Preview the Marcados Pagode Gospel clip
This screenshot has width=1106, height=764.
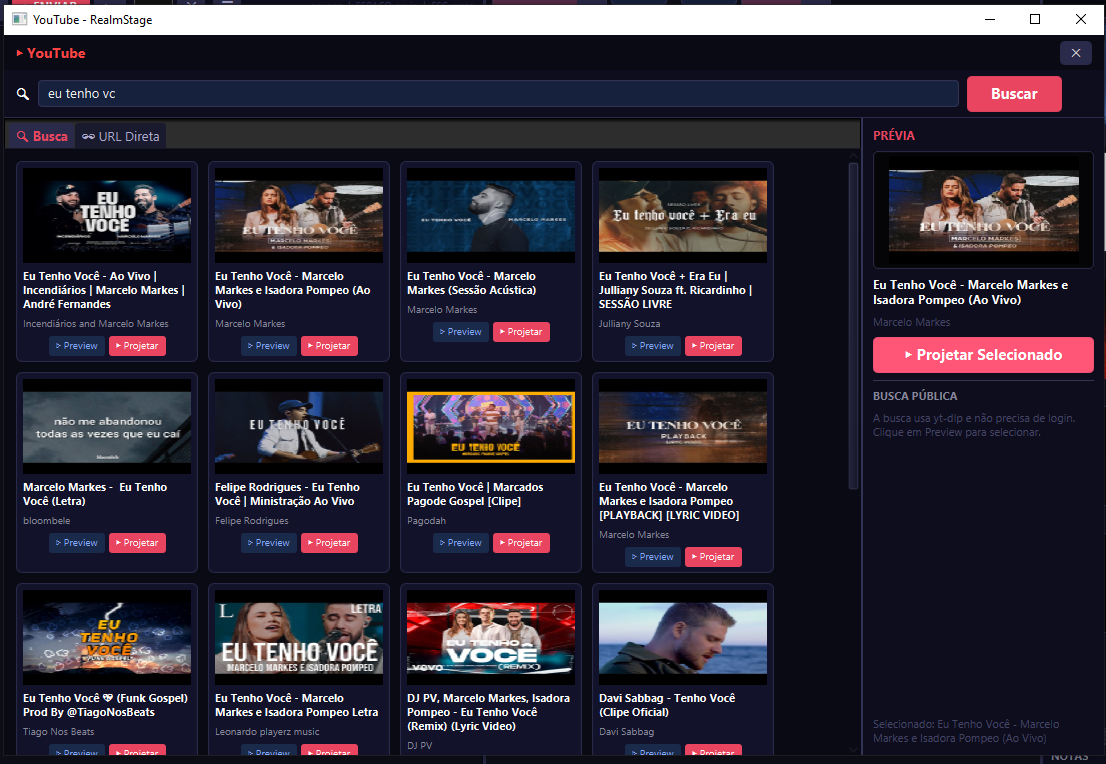[x=461, y=542]
